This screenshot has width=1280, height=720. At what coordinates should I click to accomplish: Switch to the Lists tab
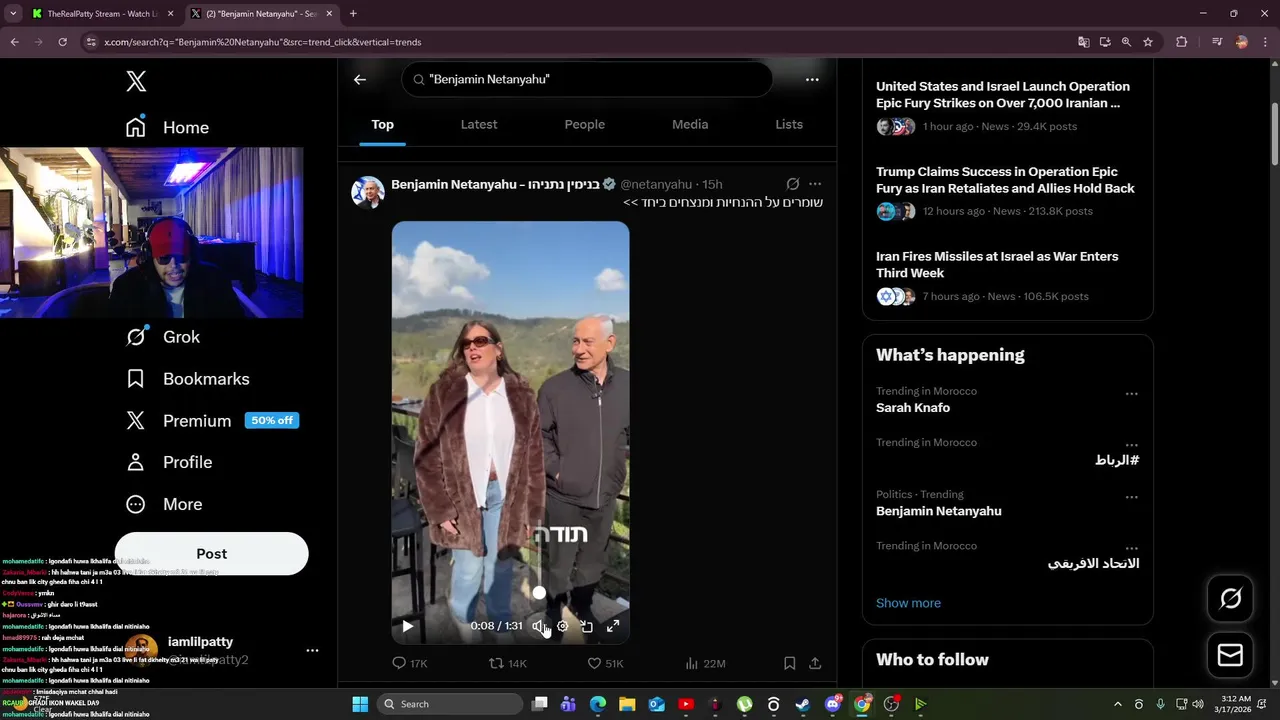coord(789,124)
